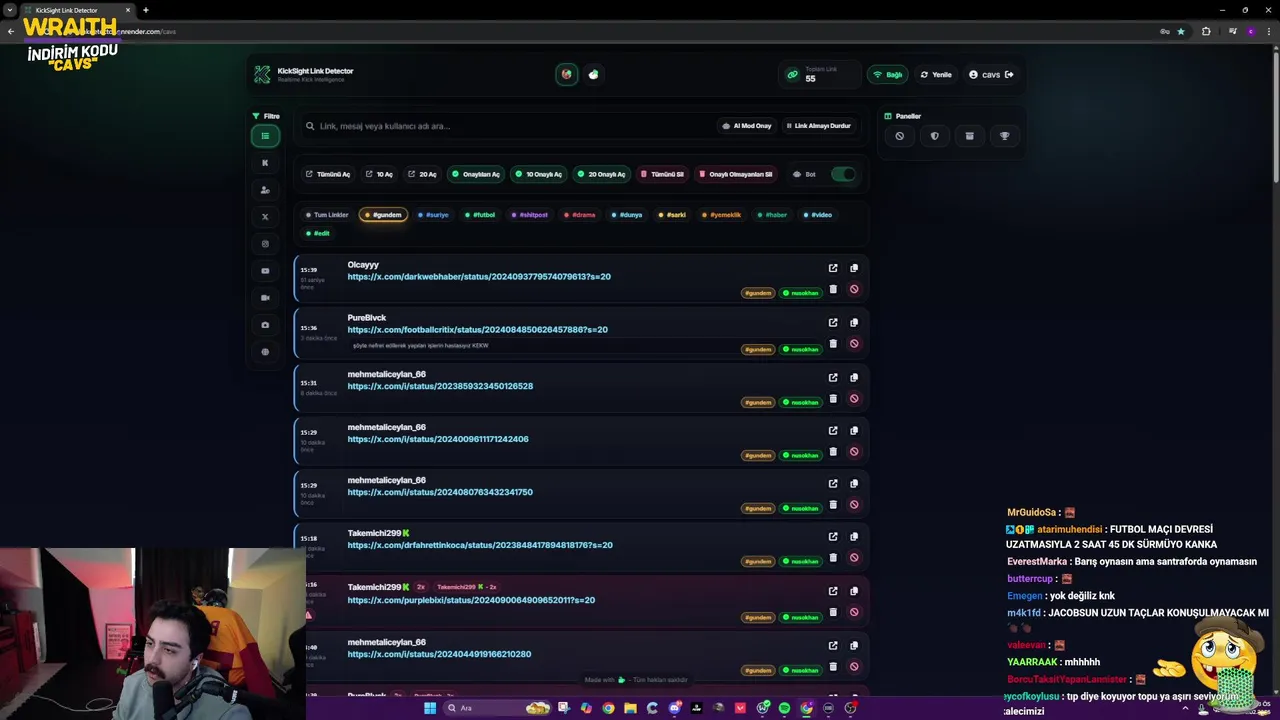The height and width of the screenshot is (720, 1280).
Task: Click the browser address bar
Action: 600,31
